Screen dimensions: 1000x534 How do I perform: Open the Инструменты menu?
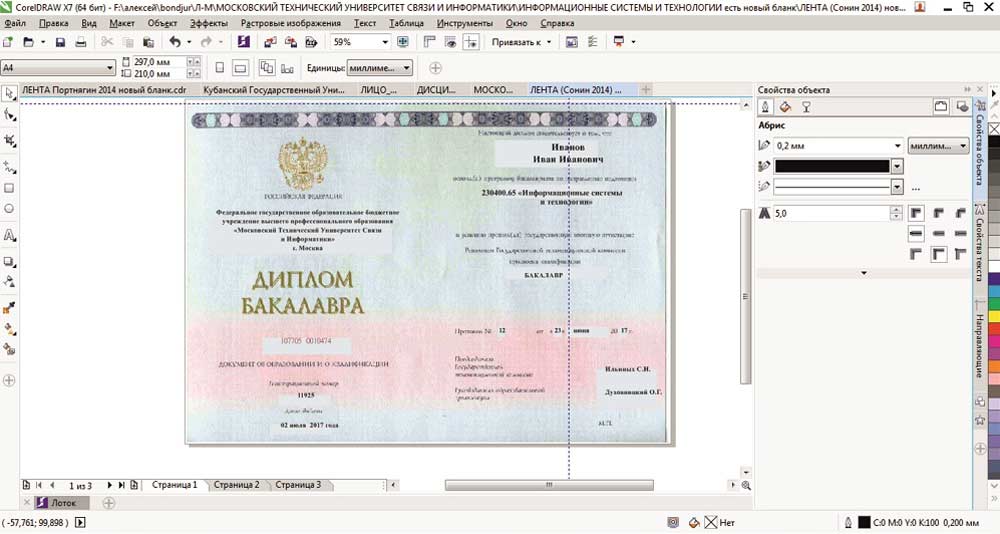tap(464, 23)
